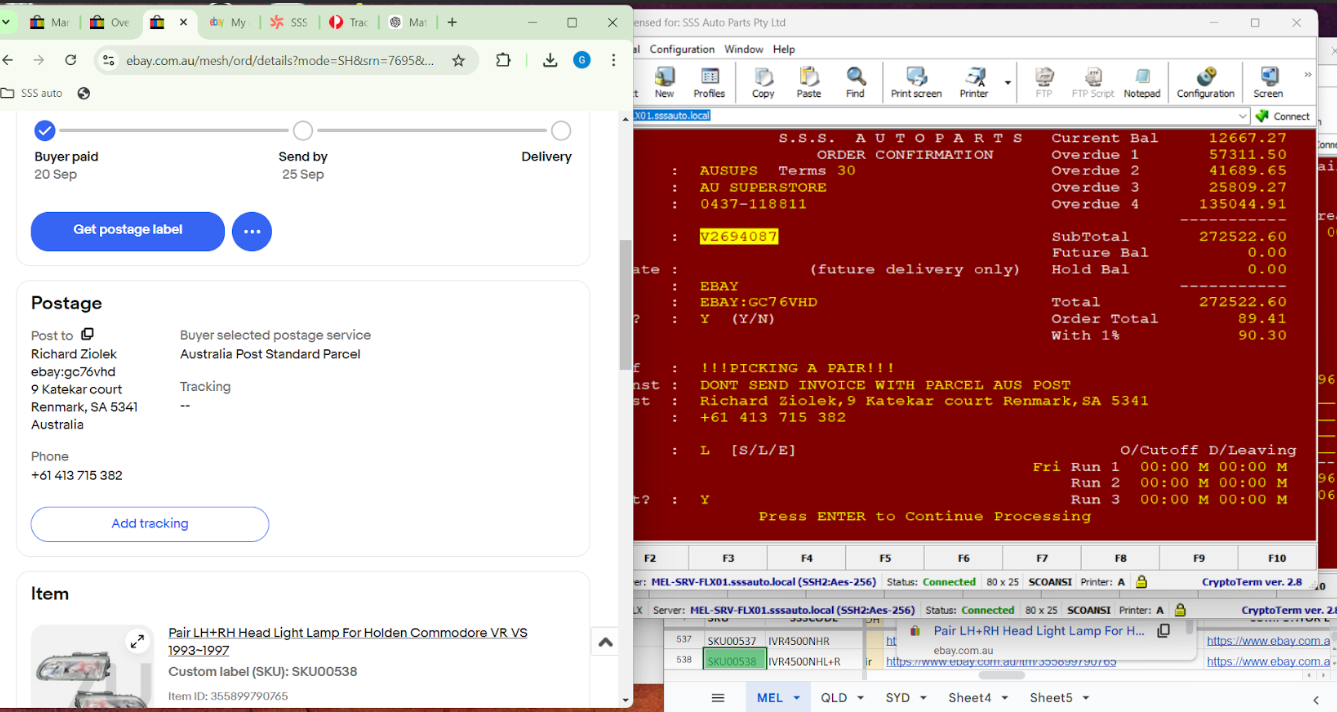The width and height of the screenshot is (1337, 712).
Task: Open Configuration from the toolbar icon
Action: click(1205, 82)
